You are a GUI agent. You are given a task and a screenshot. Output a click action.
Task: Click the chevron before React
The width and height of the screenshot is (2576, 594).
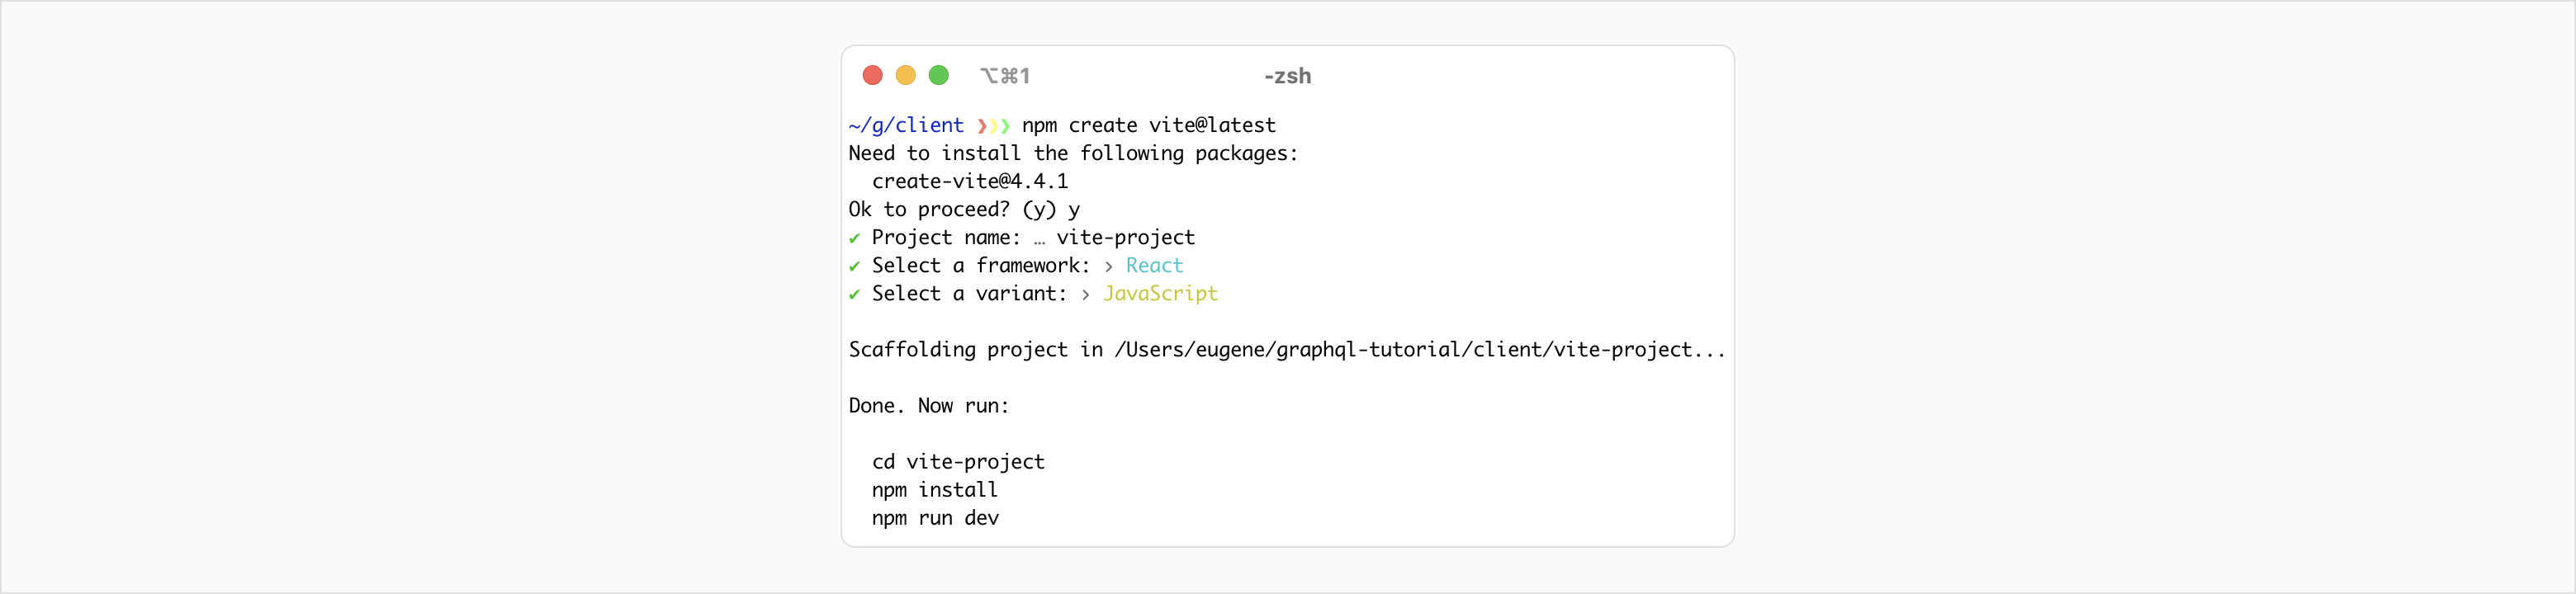pos(1108,266)
